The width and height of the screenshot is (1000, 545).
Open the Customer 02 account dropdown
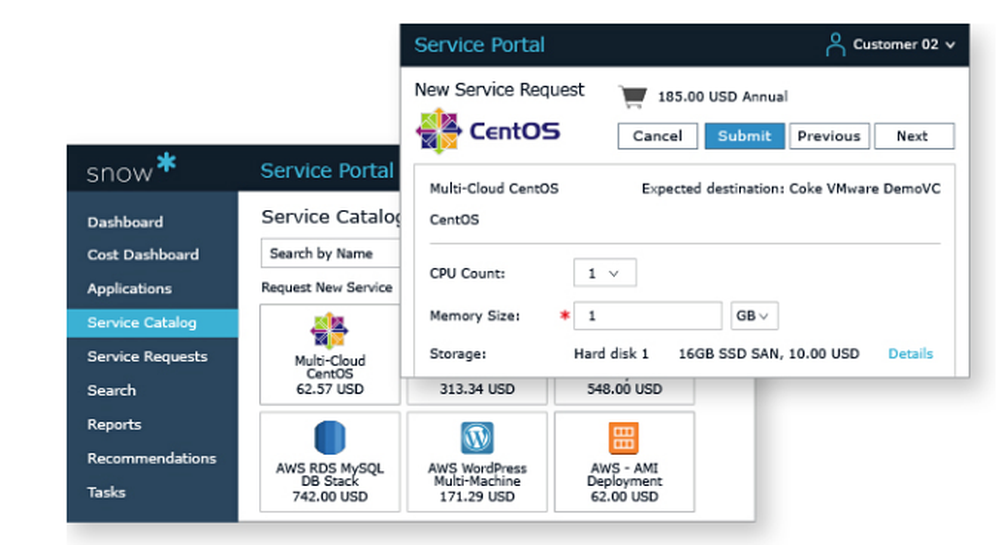point(904,45)
